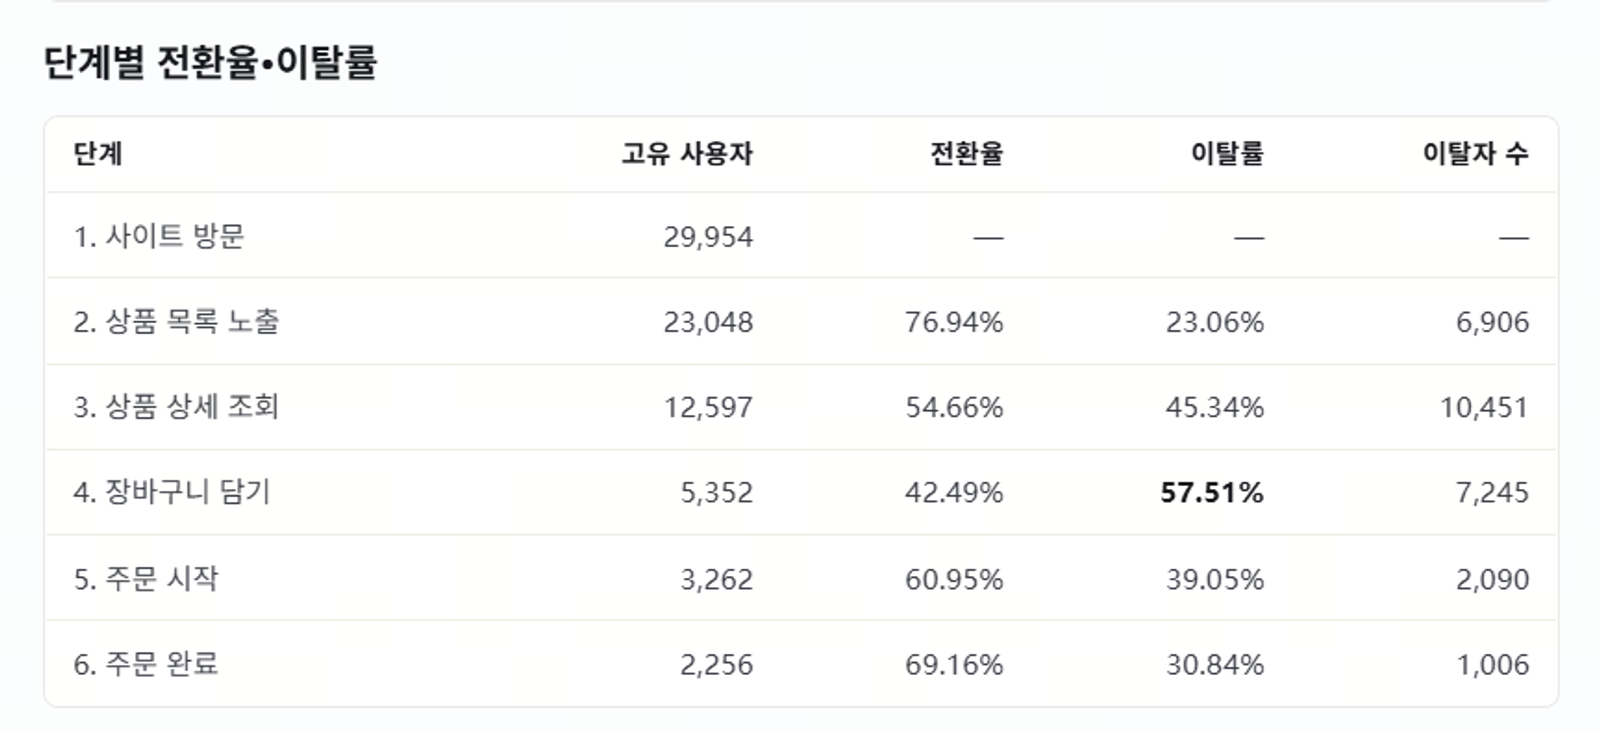Click the 76.94% conversion rate cell
1600x731 pixels.
[954, 322]
